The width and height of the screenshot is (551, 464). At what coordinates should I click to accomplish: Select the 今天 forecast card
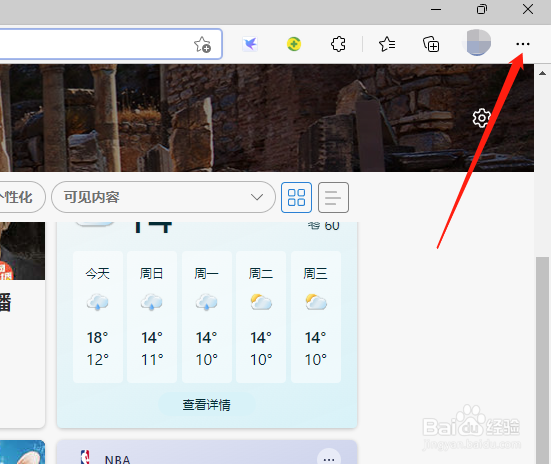[98, 316]
